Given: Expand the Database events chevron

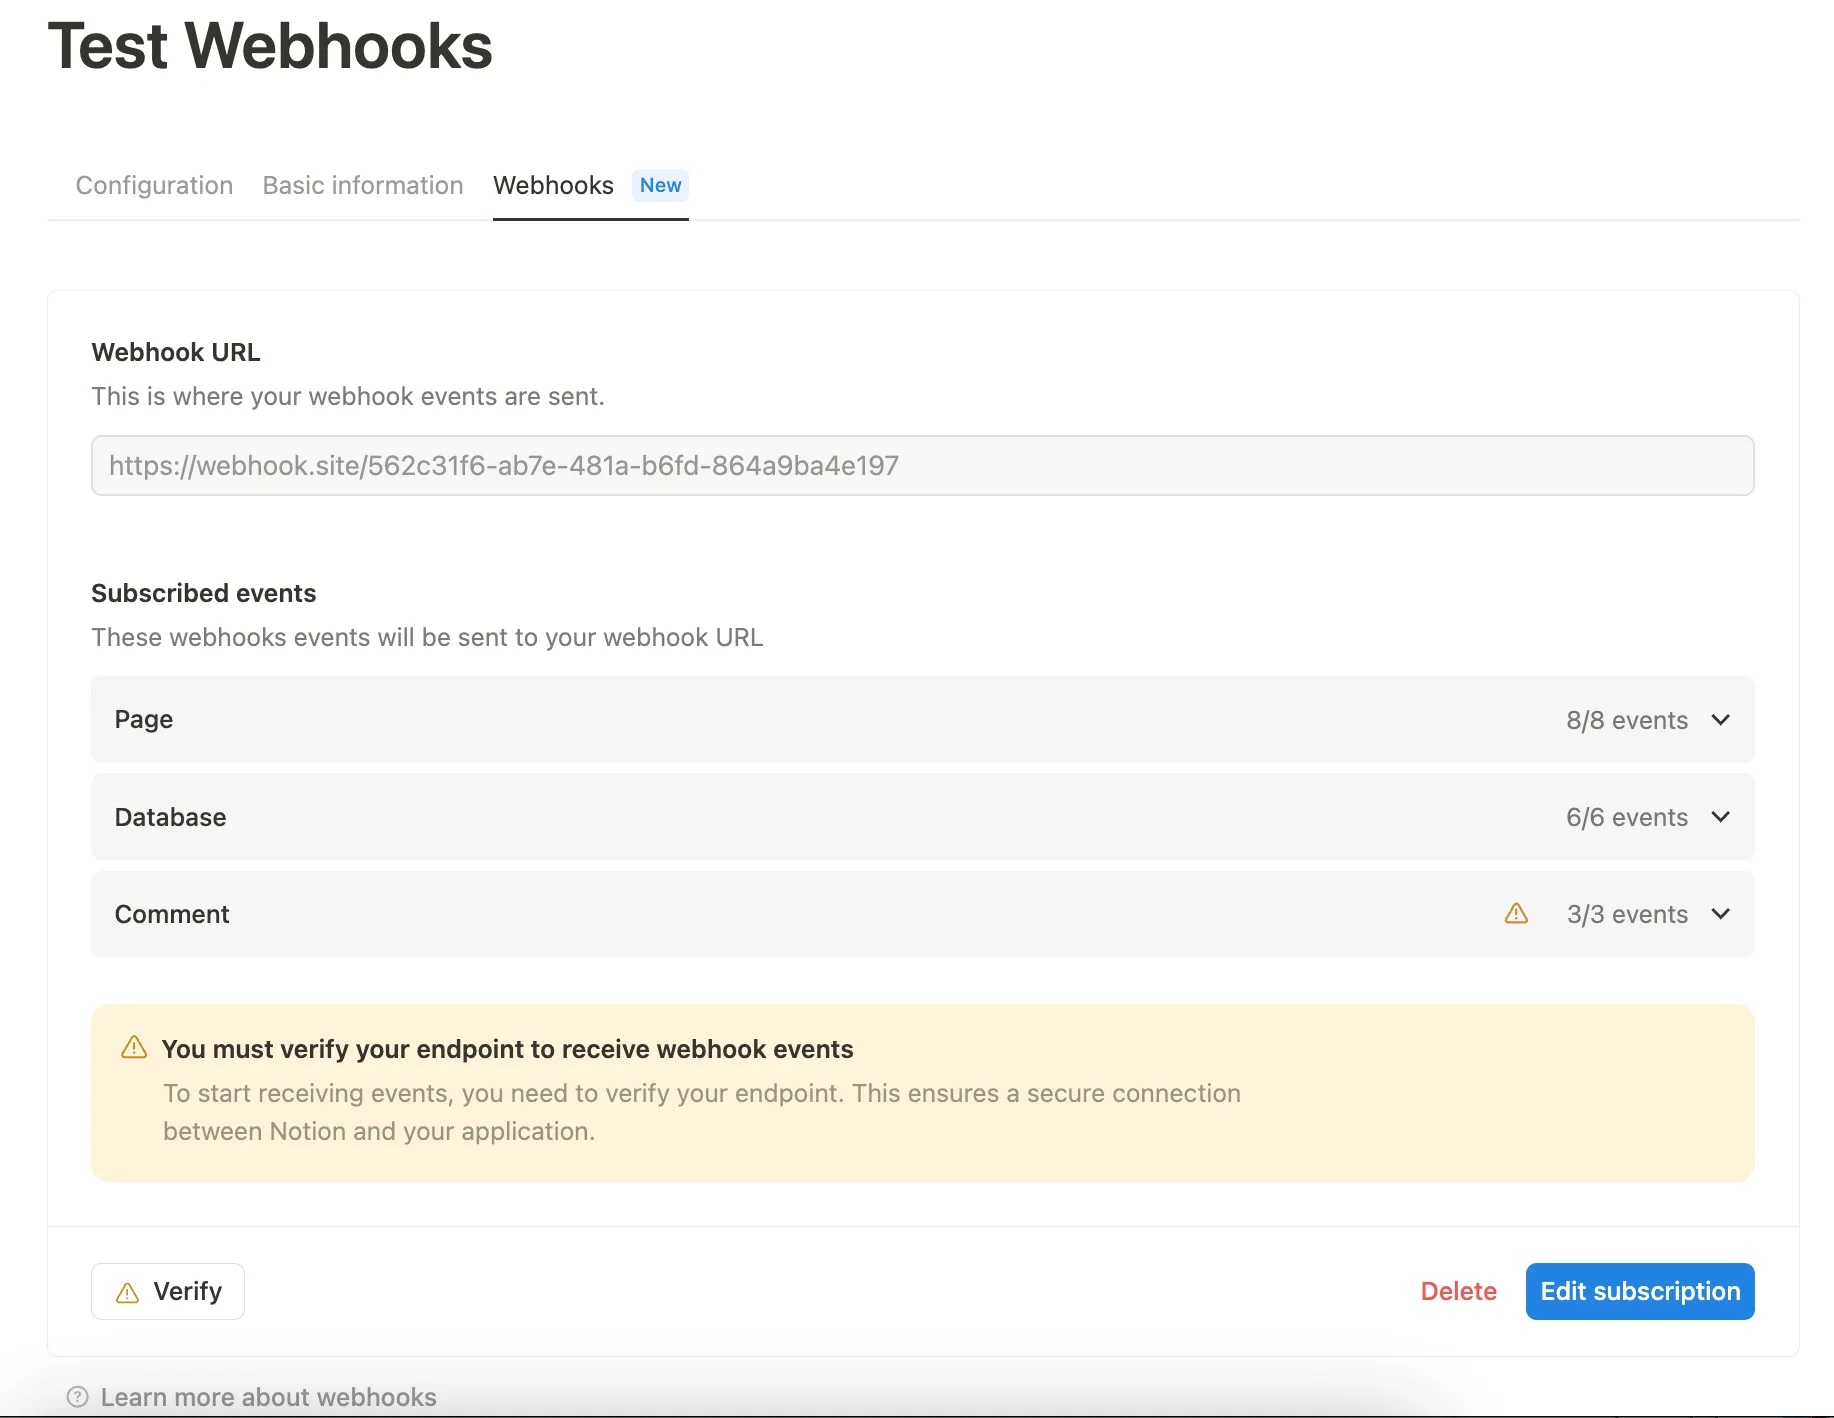Looking at the screenshot, I should 1720,817.
